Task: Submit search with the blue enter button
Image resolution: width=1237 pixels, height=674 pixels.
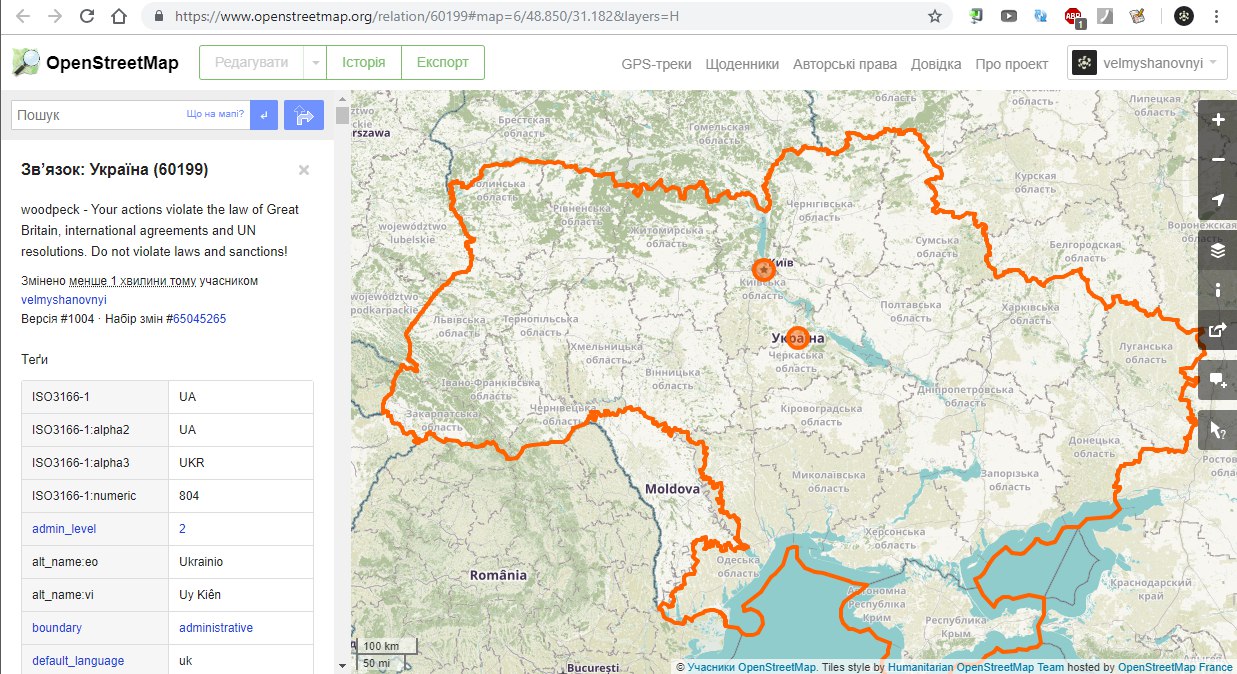Action: pyautogui.click(x=264, y=115)
